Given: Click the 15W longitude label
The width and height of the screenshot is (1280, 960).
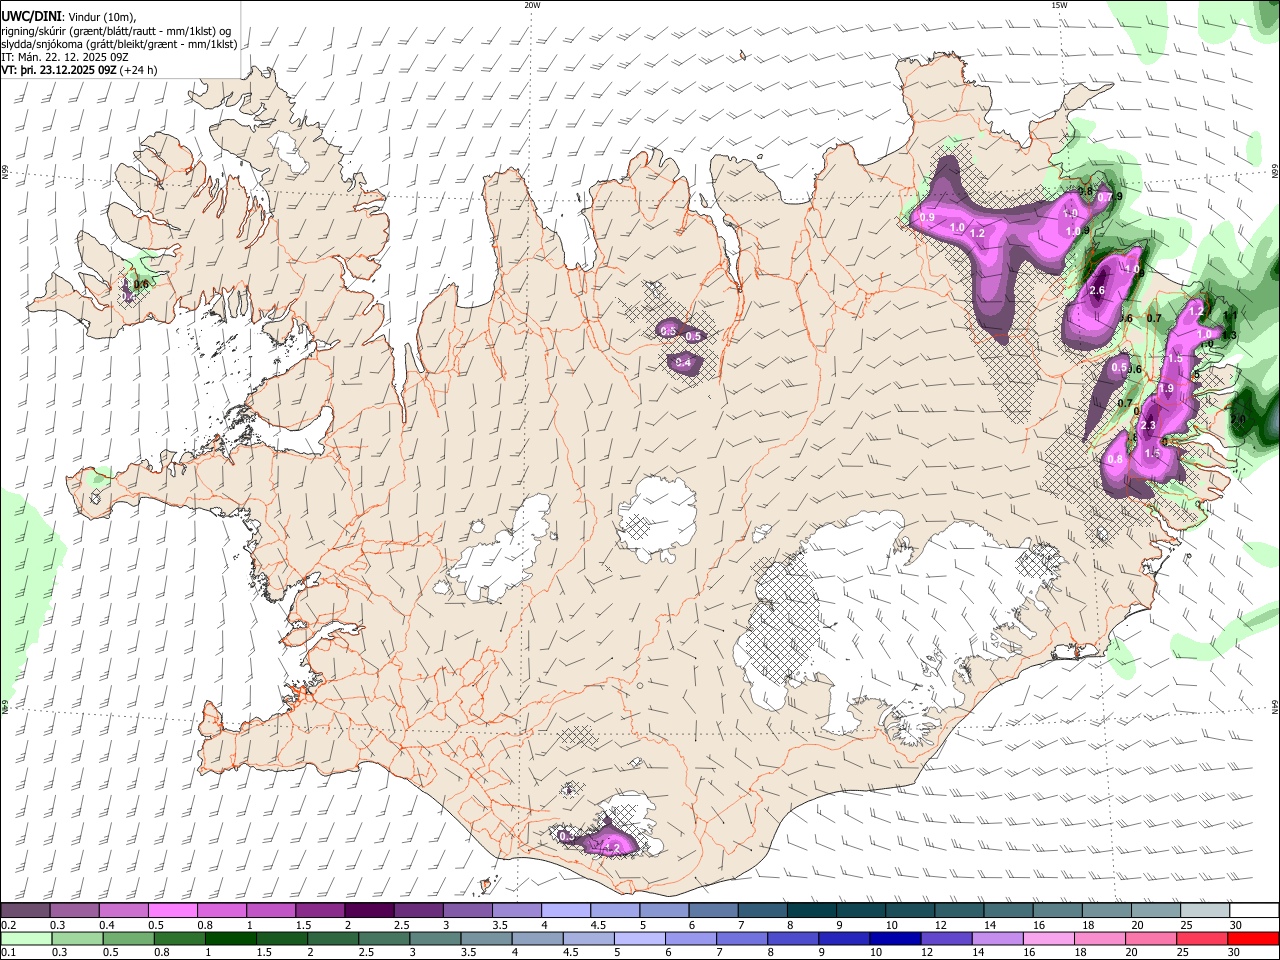Looking at the screenshot, I should pos(1059,5).
